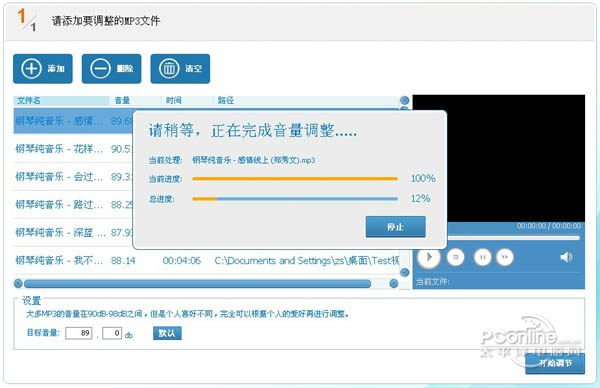Click the player seek bar

513,238
